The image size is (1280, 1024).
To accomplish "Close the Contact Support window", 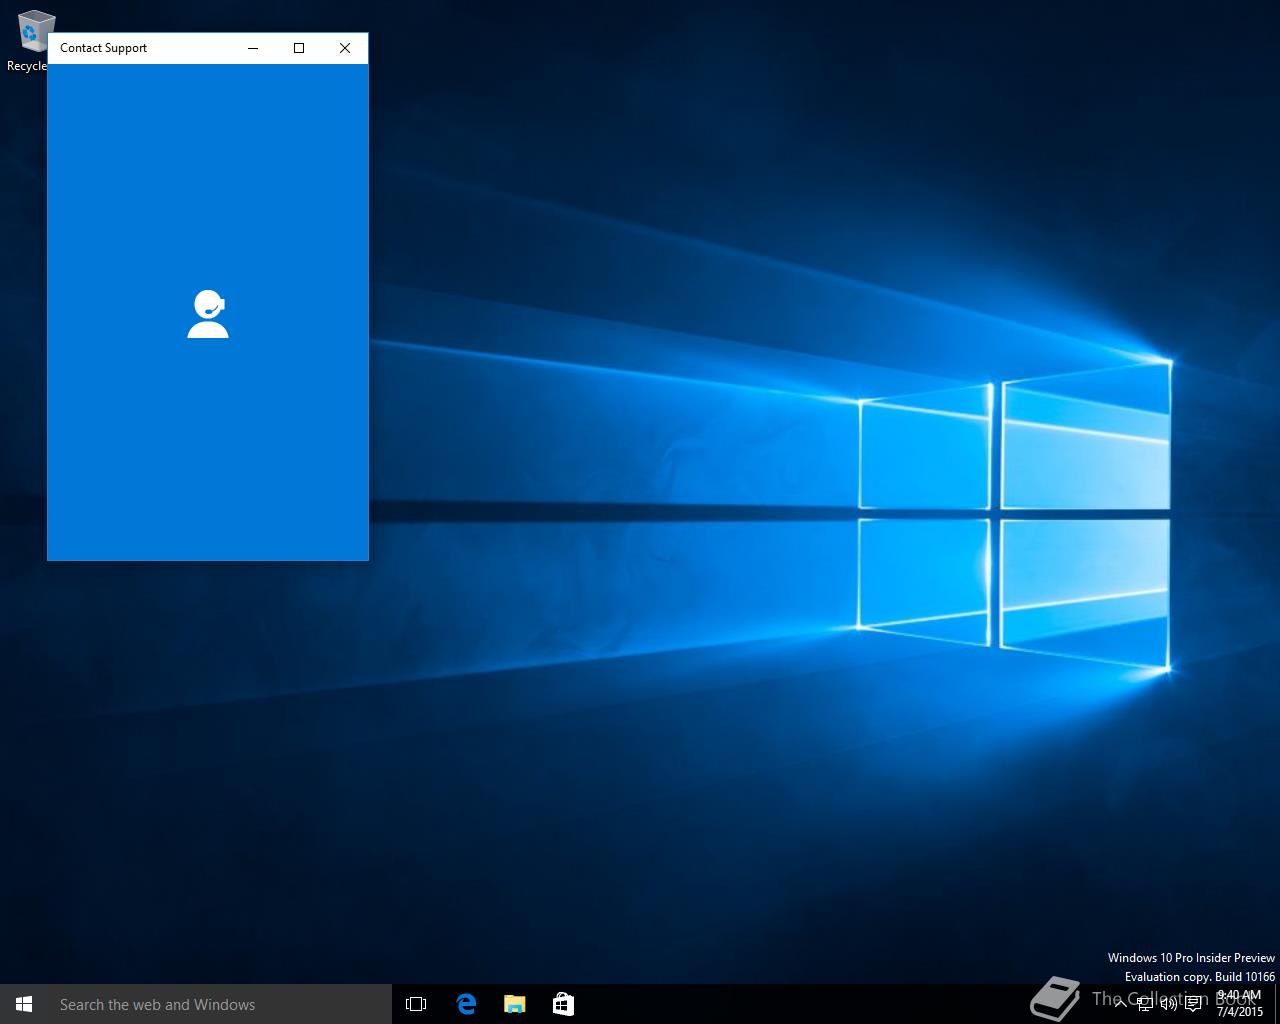I will (345, 48).
